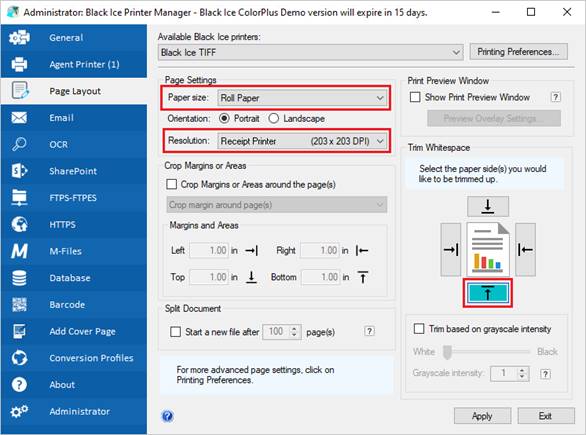Screen dimensions: 586x435
Task: Click the blue help icon at bottom
Action: point(167,416)
